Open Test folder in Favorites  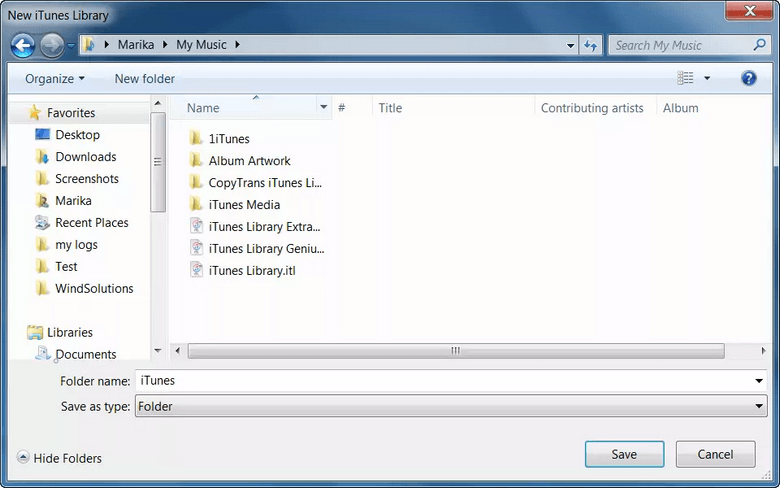66,267
